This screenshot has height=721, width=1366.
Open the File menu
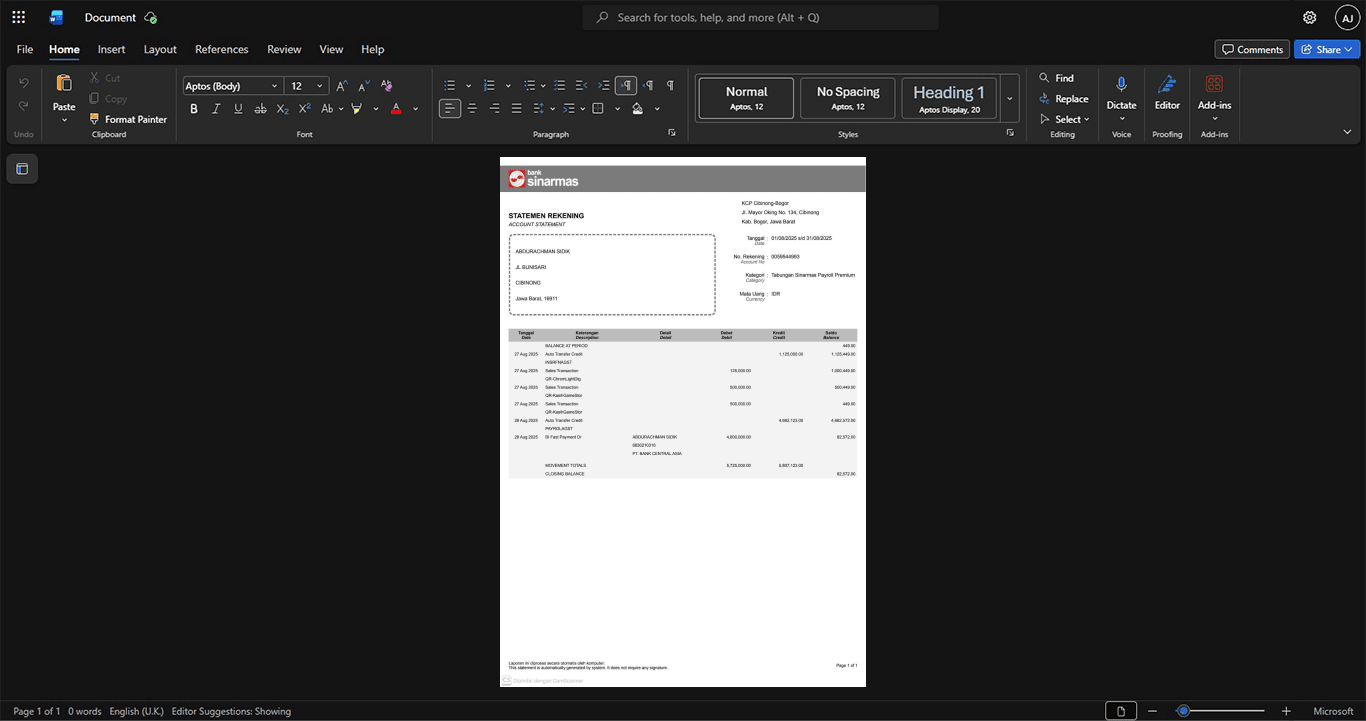click(x=25, y=49)
